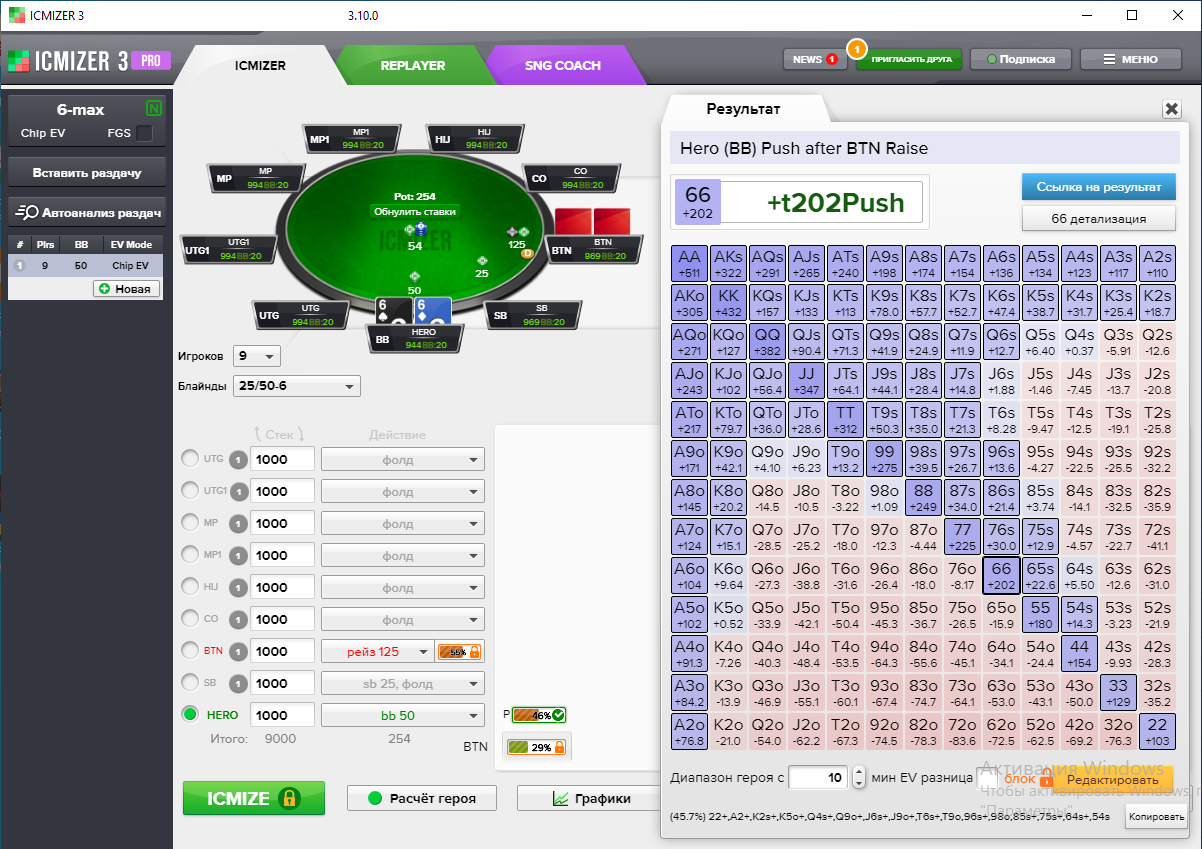Screen dimensions: 1202x849
Task: Click the BTN 29% locked range bar
Action: [x=537, y=747]
